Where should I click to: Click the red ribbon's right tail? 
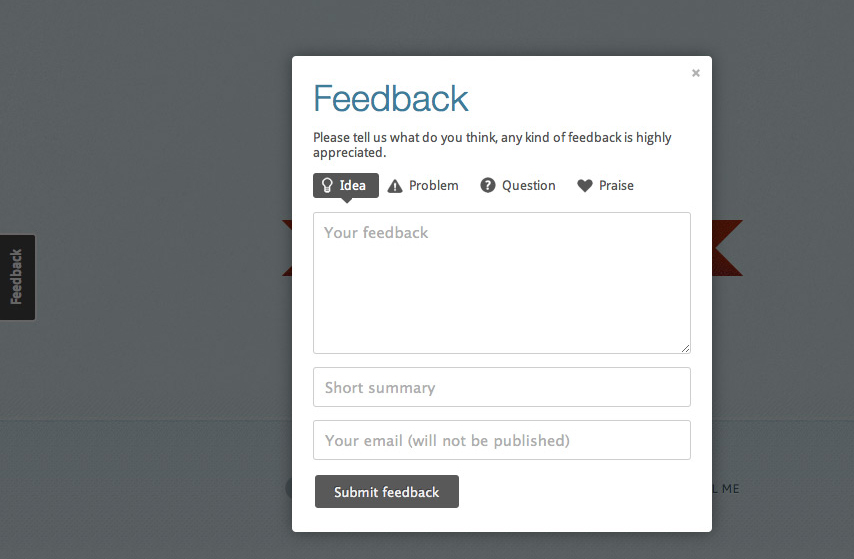[727, 248]
